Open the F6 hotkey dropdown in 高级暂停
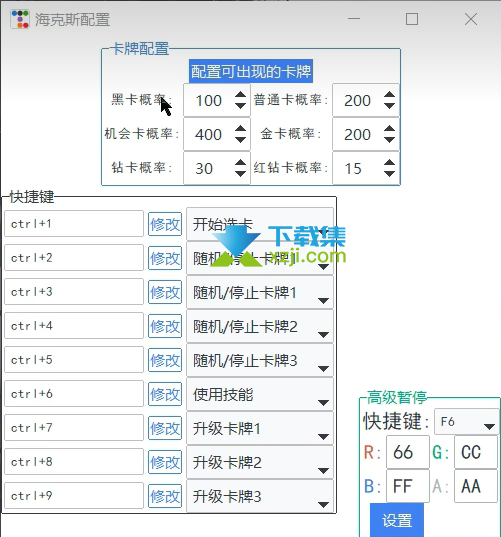Viewport: 501px width, 537px height. point(466,422)
